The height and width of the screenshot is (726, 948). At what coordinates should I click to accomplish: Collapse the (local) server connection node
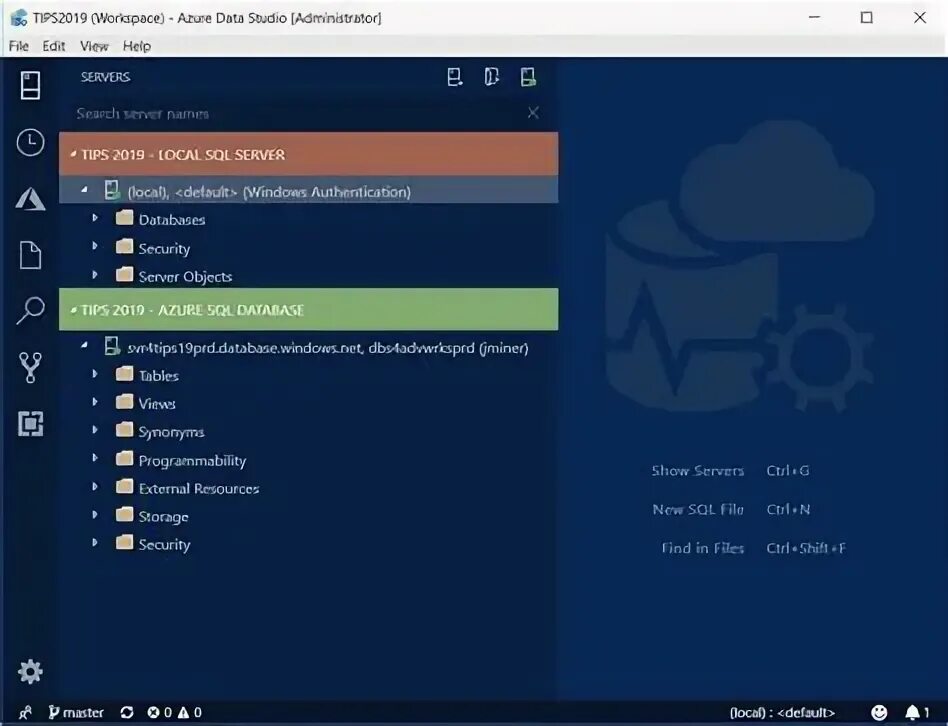(85, 190)
